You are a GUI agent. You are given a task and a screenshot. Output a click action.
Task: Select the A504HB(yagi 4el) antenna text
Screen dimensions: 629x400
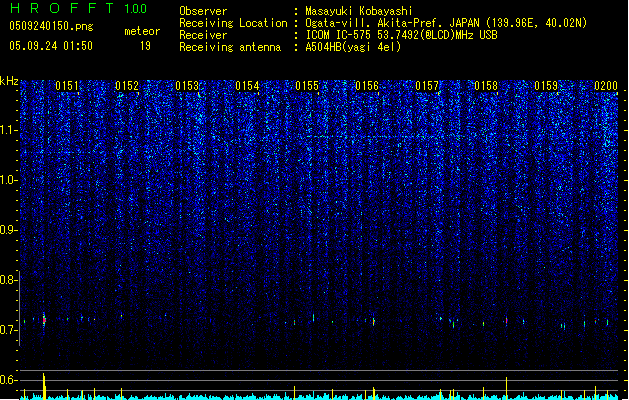[353, 47]
